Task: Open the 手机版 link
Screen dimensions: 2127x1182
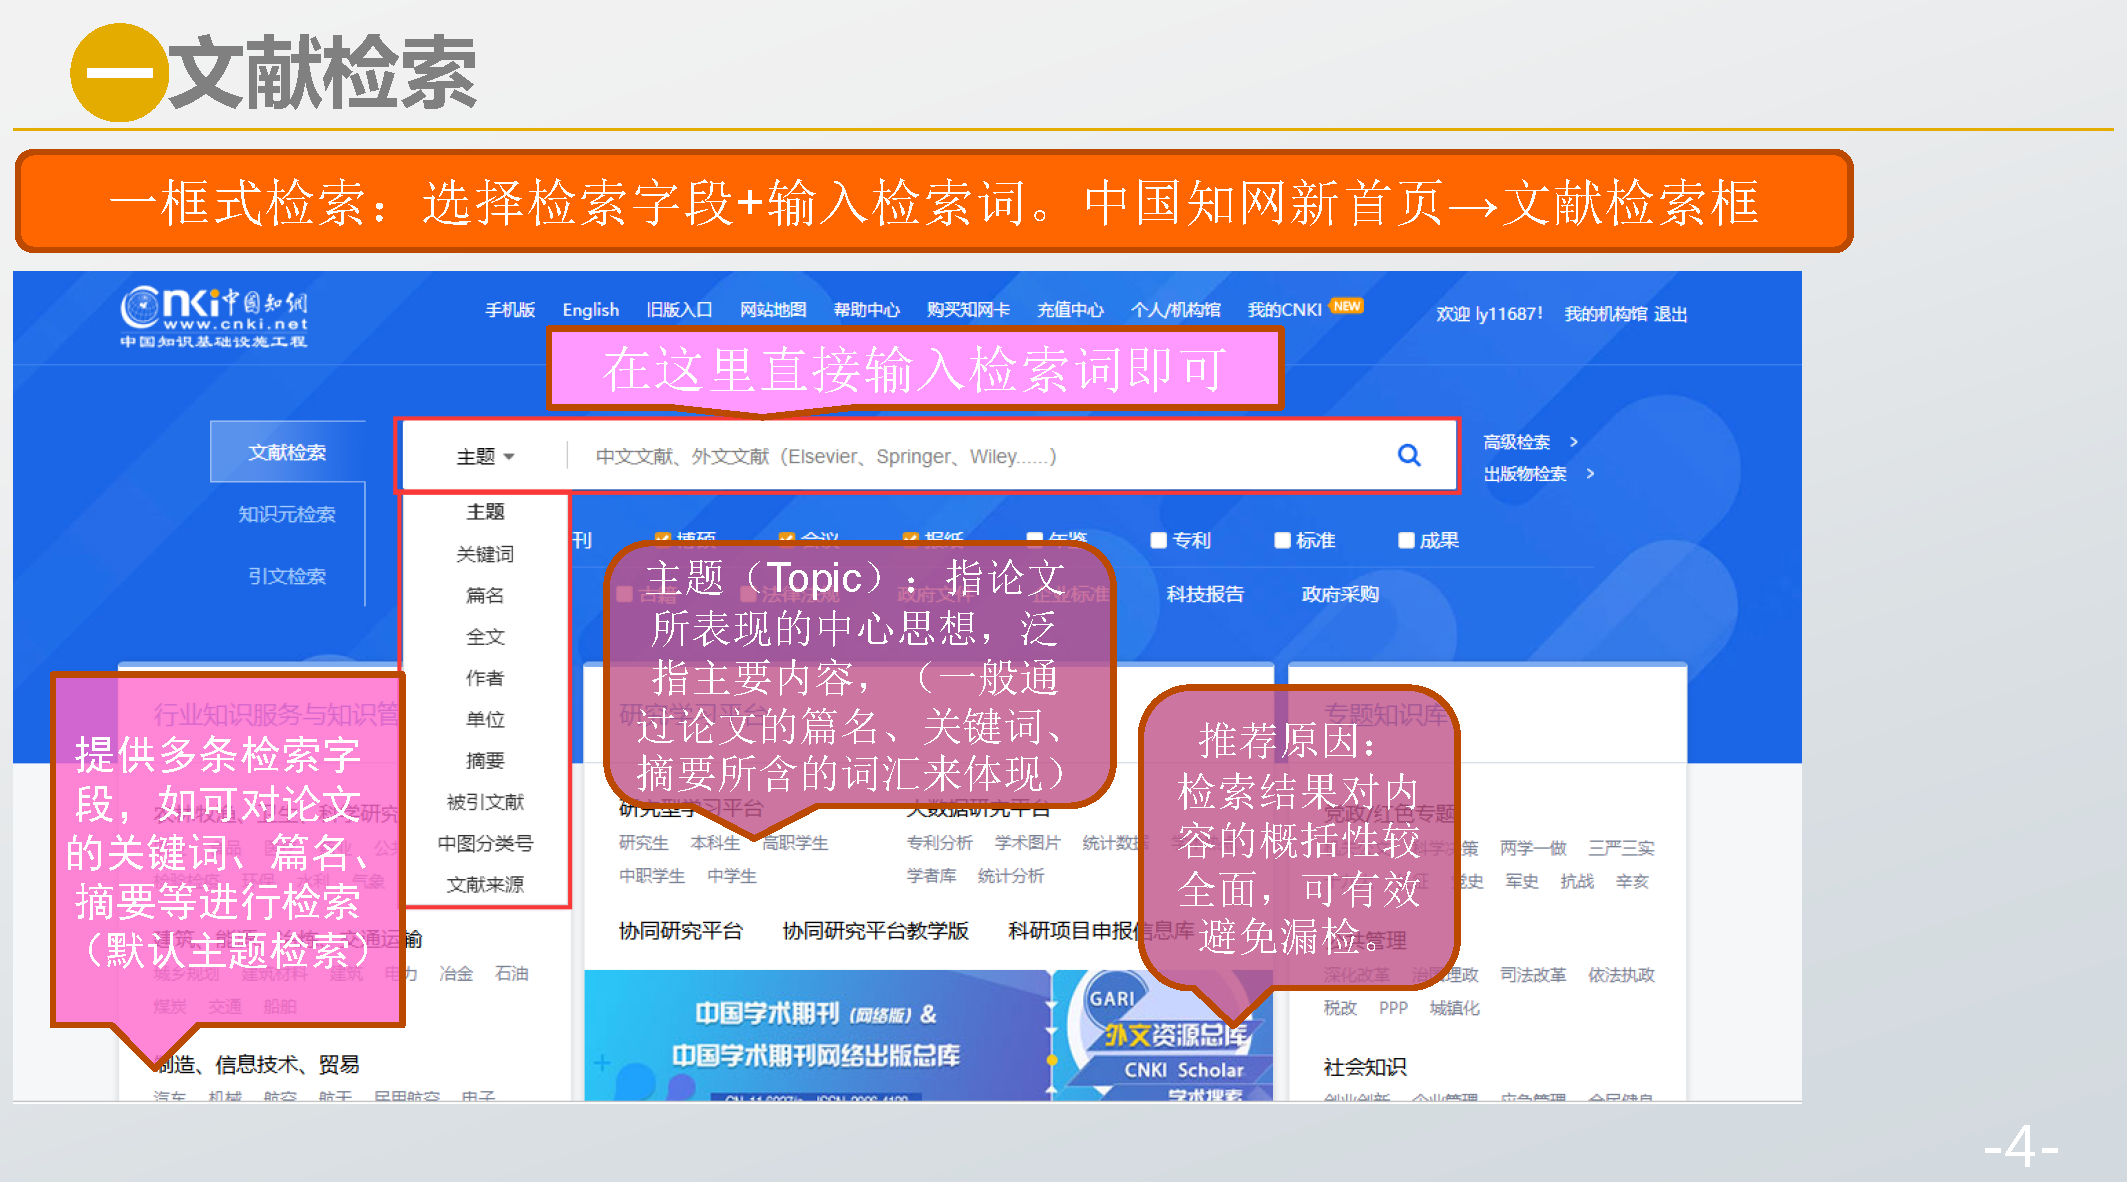Action: click(x=510, y=310)
